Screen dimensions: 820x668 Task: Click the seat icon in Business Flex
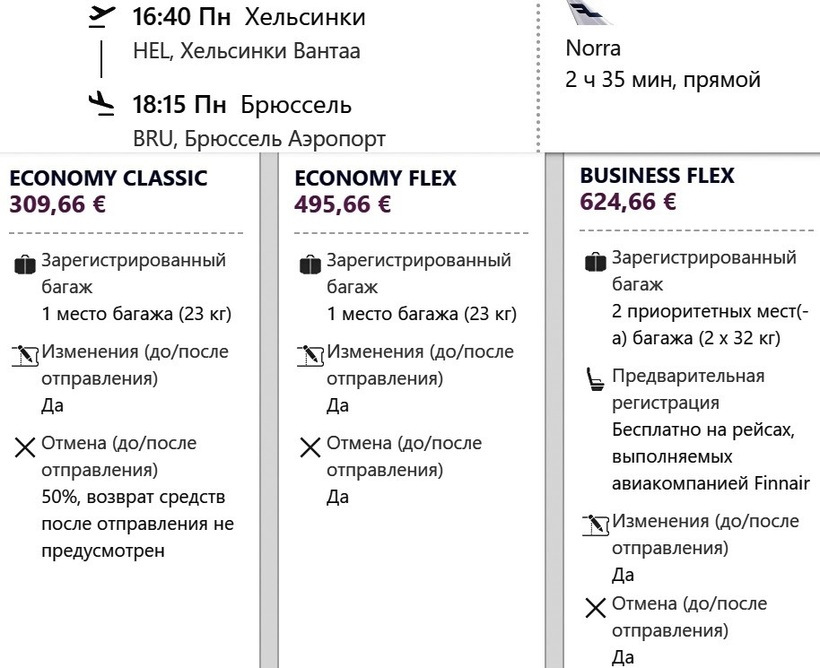tap(596, 379)
